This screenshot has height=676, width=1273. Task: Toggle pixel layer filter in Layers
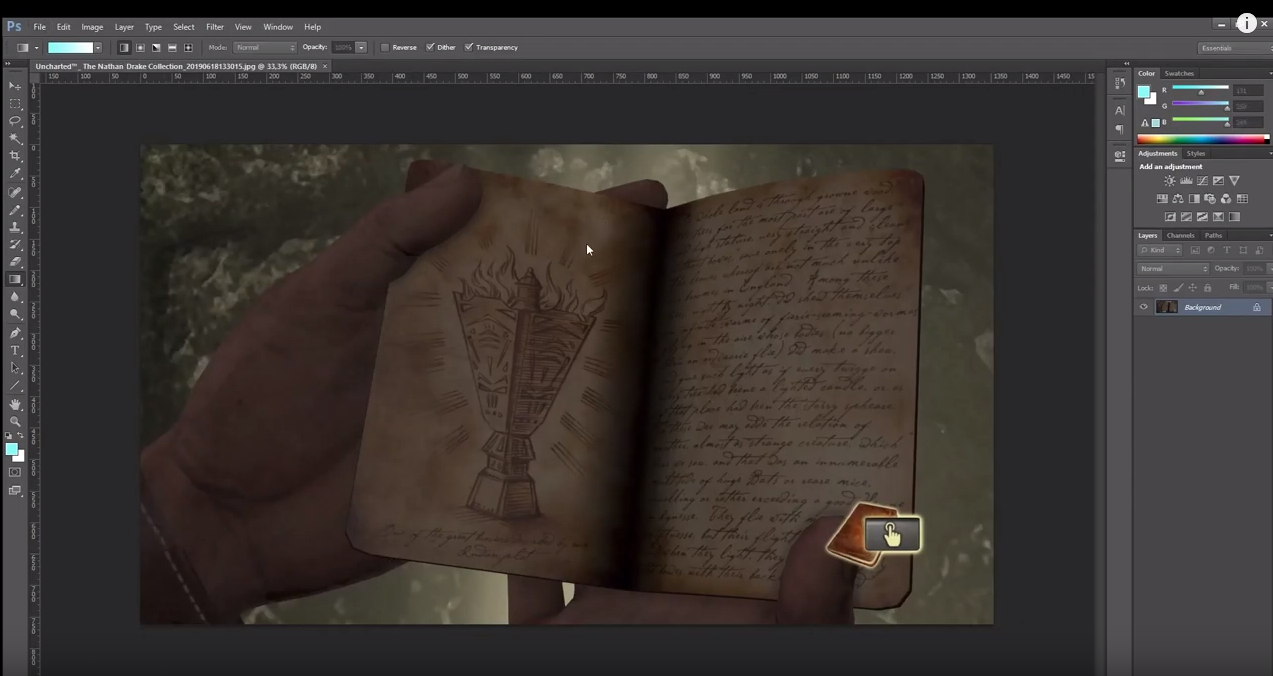pos(1195,250)
